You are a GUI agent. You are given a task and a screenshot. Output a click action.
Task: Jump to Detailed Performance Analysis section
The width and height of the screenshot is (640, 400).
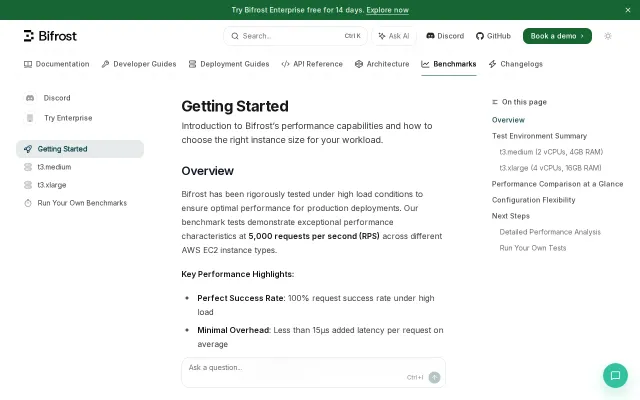(x=550, y=232)
